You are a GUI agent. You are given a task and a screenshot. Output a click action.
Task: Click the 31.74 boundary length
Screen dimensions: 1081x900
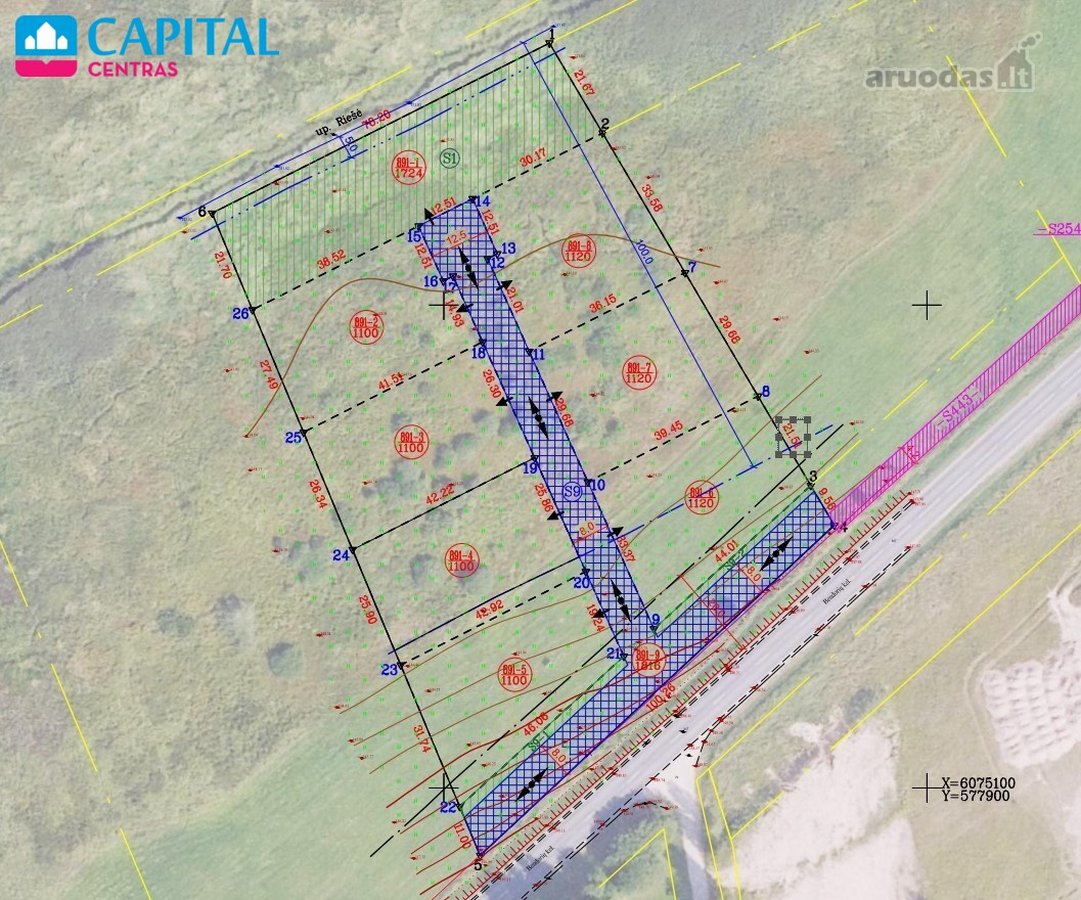click(421, 739)
